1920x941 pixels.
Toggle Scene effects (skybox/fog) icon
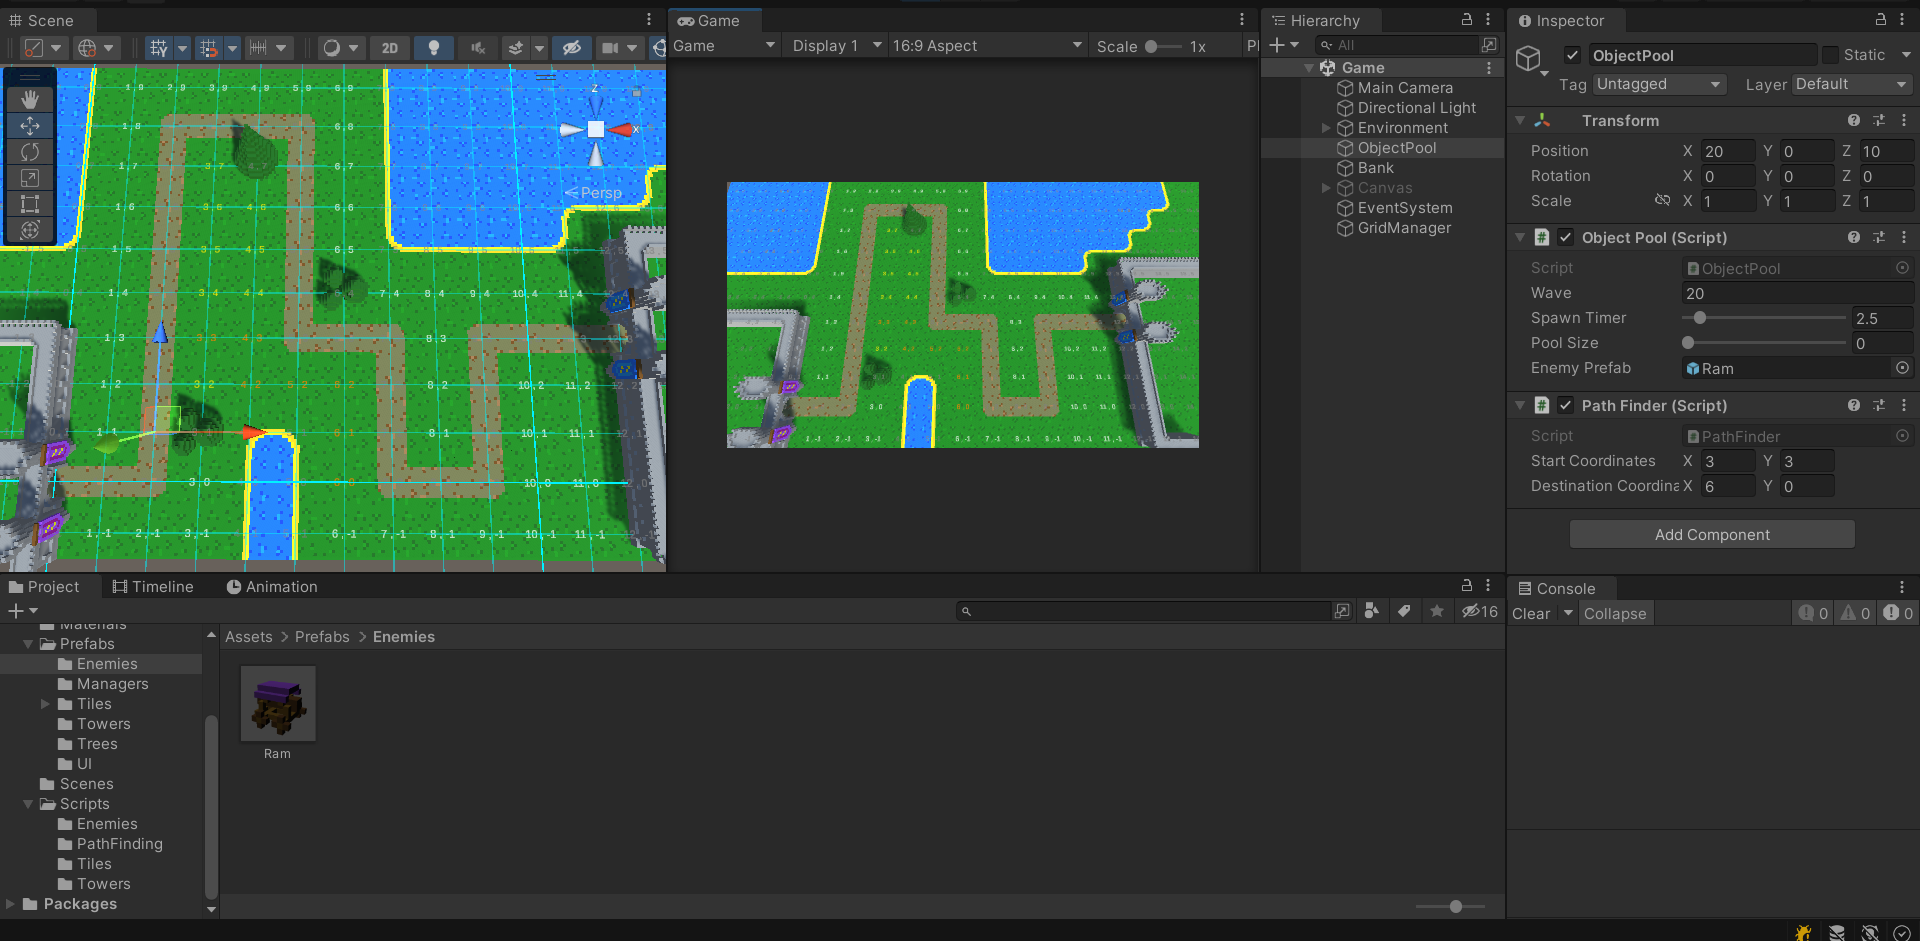(516, 47)
